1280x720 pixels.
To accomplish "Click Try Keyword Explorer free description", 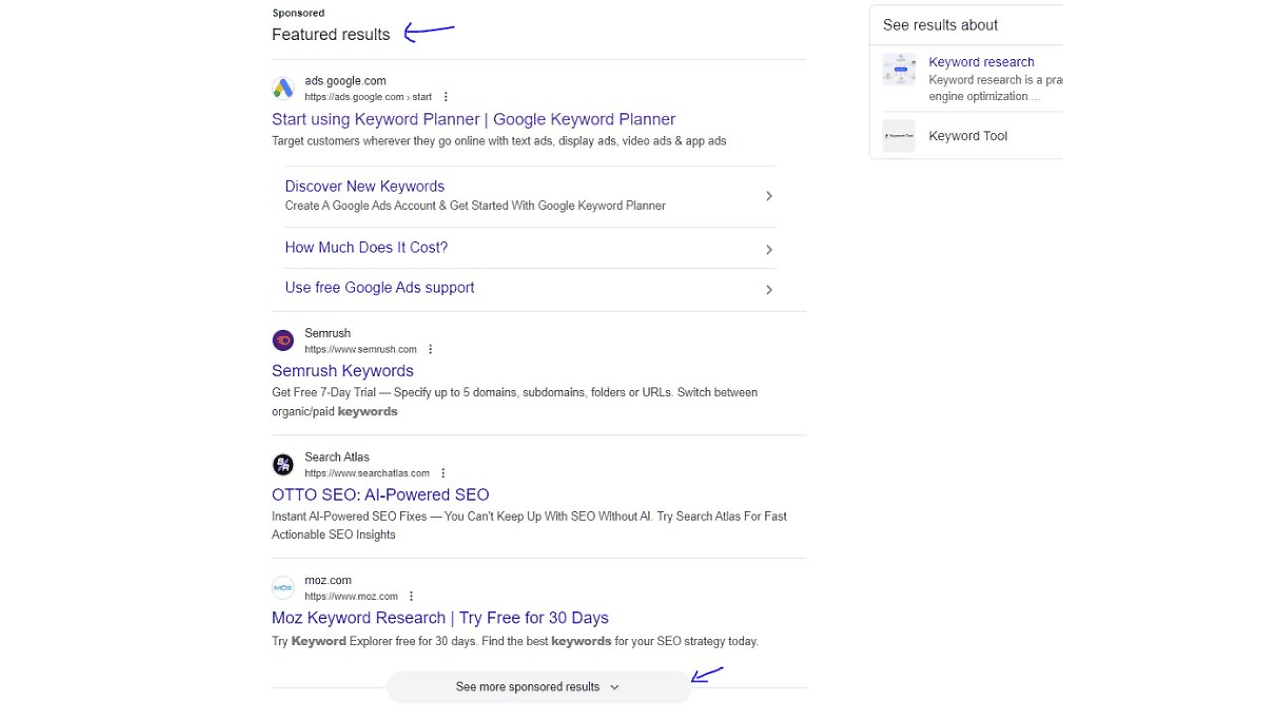I will 515,641.
